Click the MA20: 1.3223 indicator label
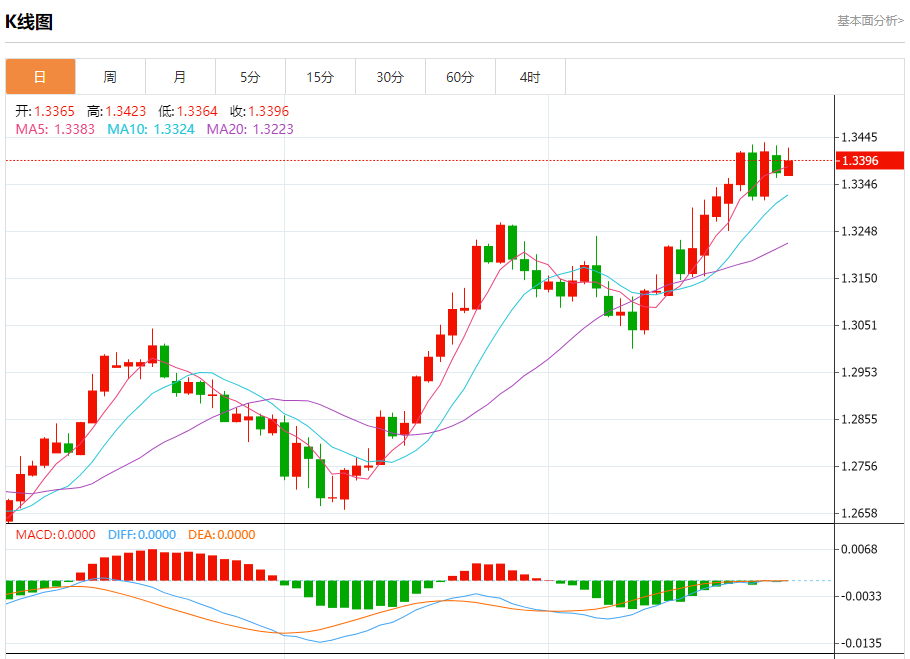The width and height of the screenshot is (910, 659). point(250,129)
